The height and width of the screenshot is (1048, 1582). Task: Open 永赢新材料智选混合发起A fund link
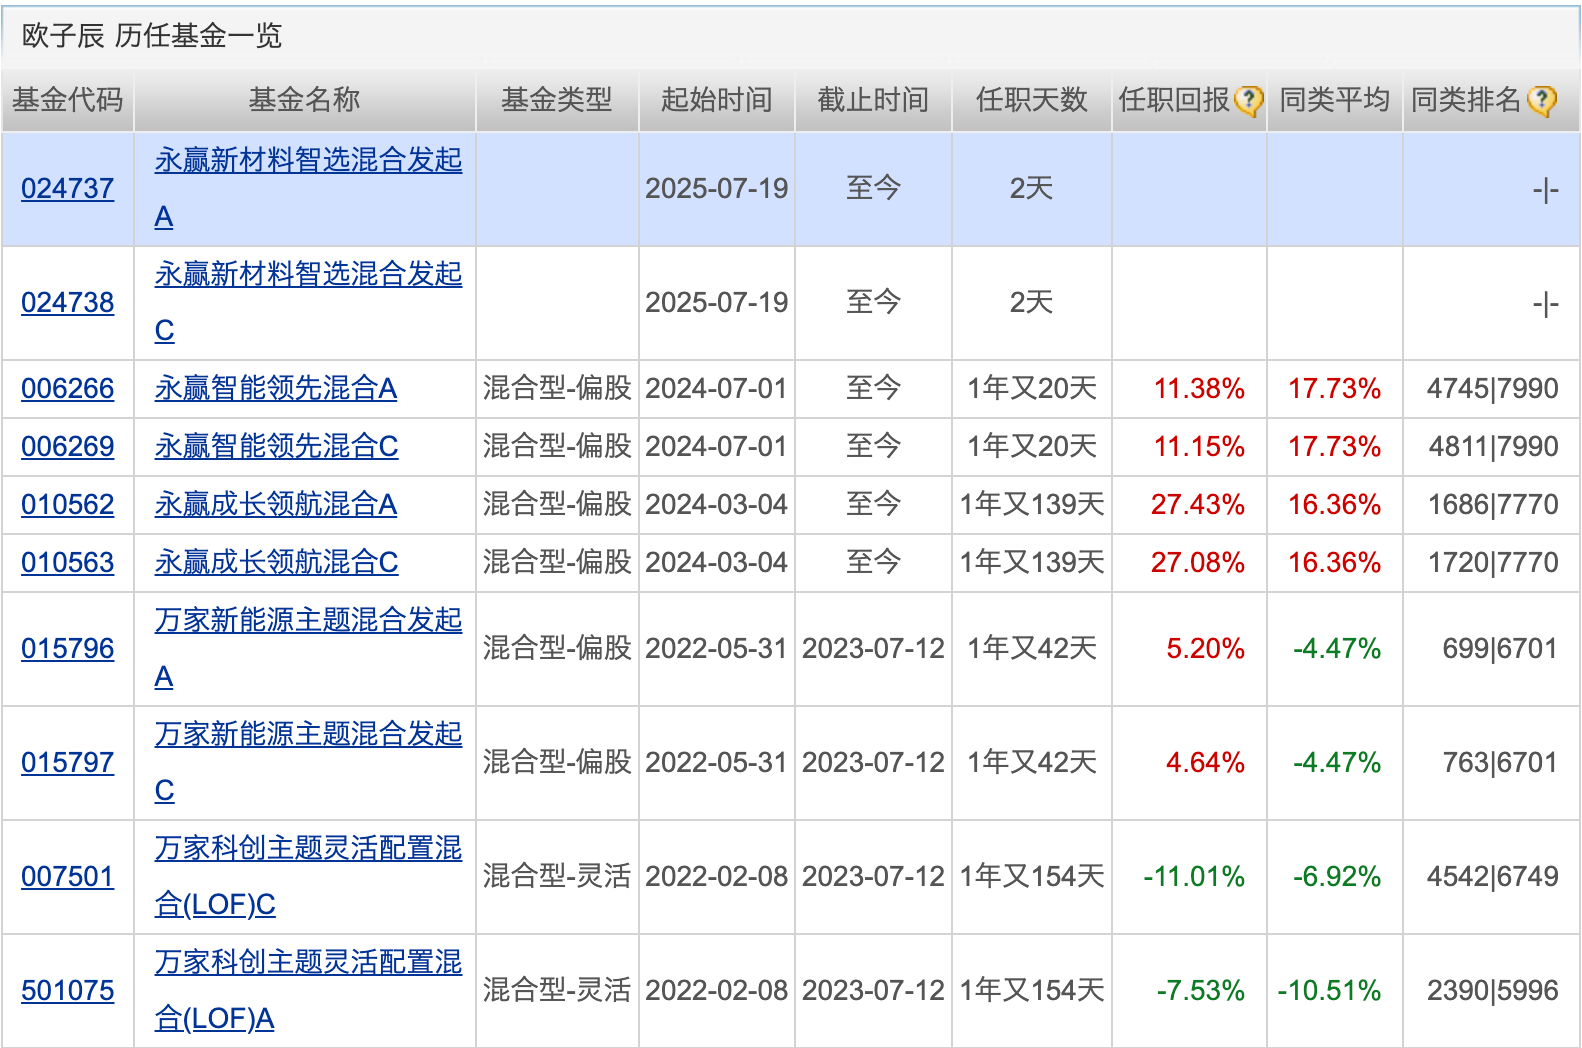(308, 188)
